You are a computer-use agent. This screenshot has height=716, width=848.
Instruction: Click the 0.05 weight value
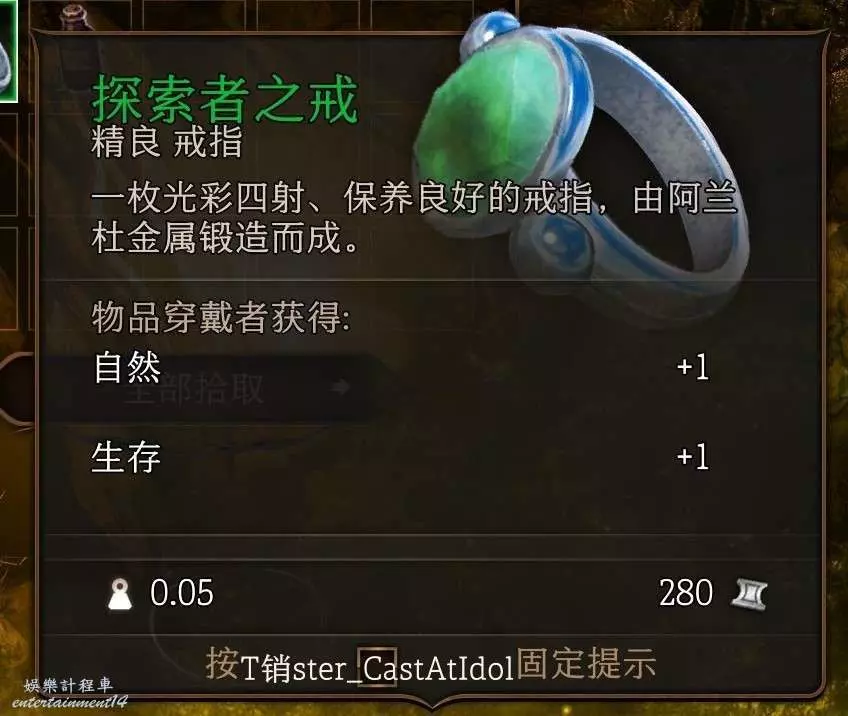[182, 593]
